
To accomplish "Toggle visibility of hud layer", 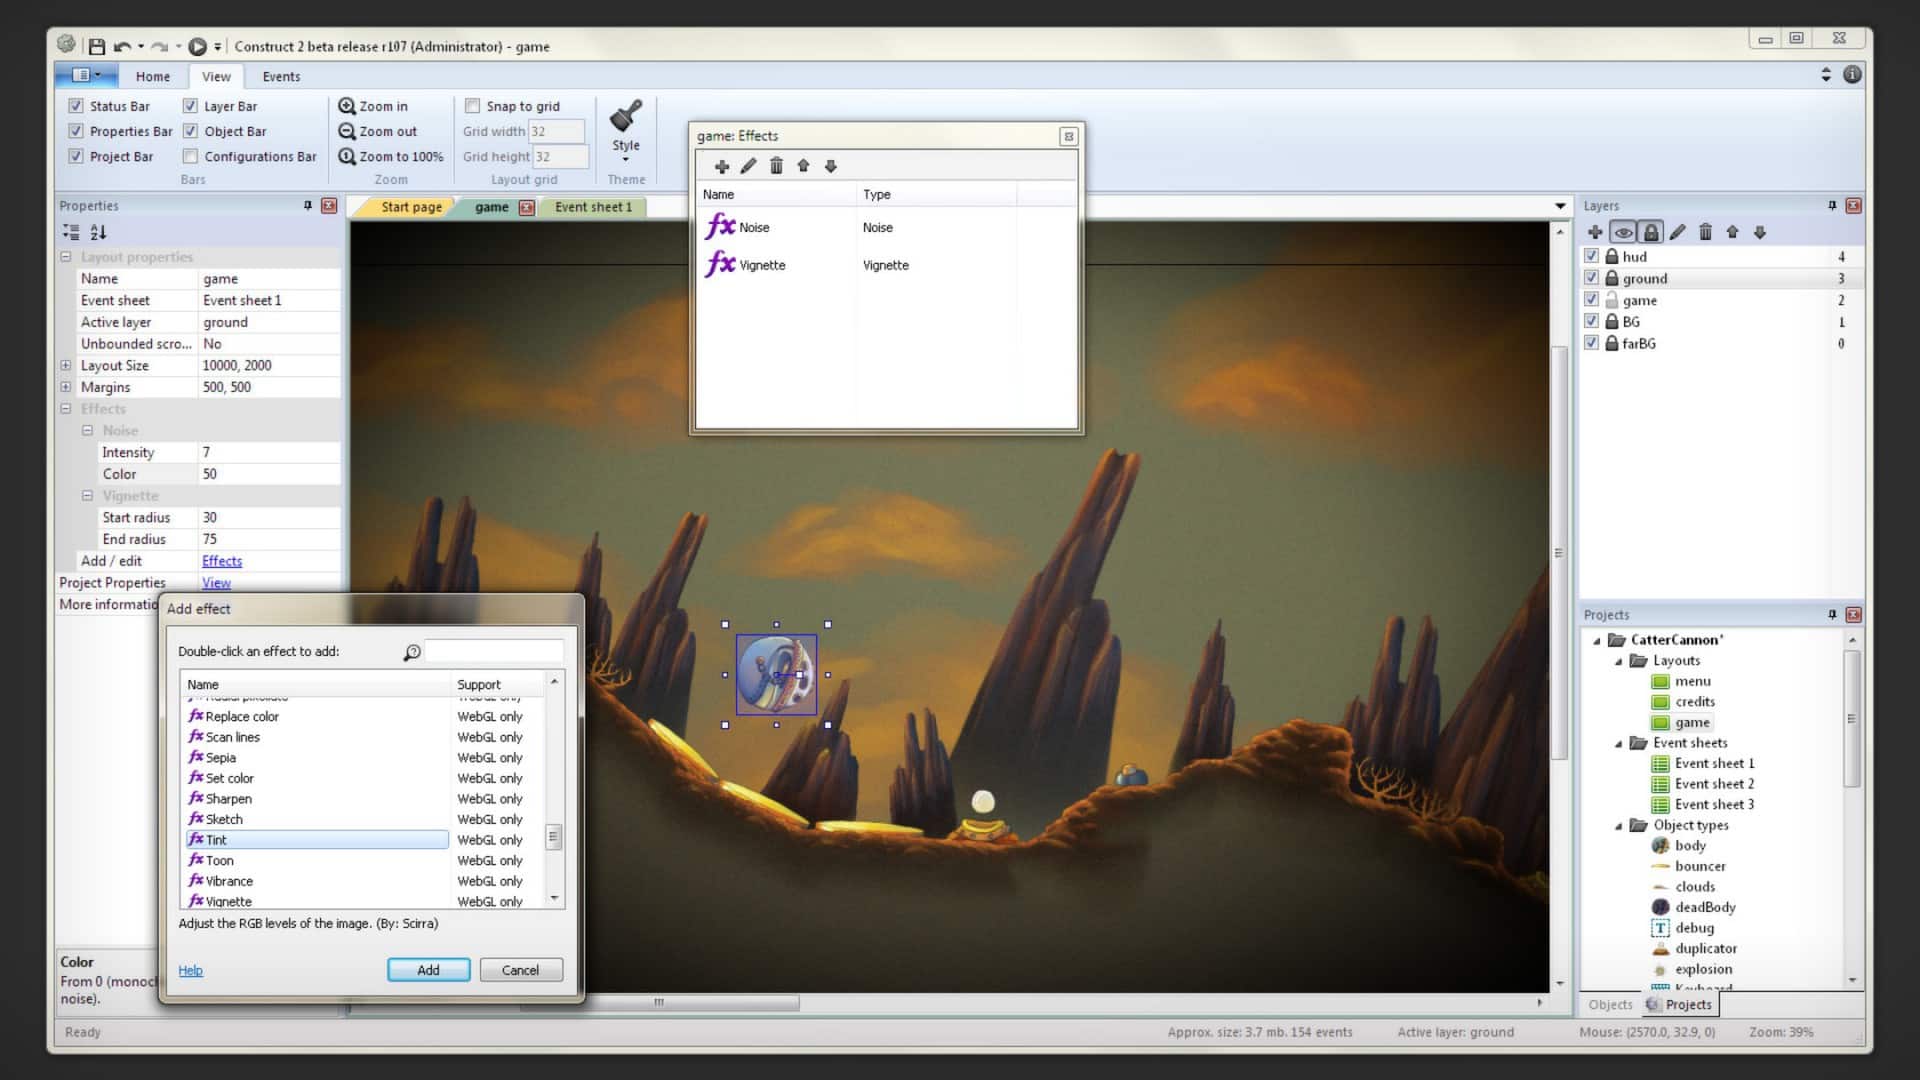I will point(1593,256).
